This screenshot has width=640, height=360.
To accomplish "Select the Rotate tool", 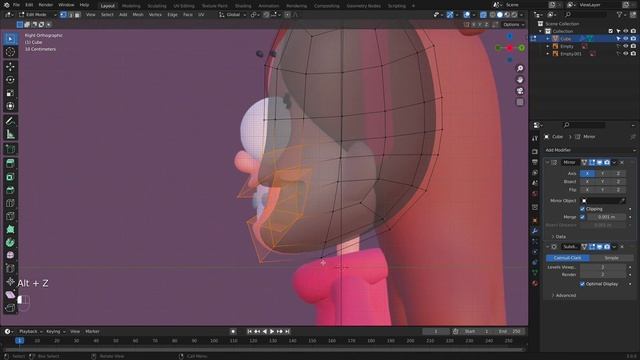I will [x=10, y=80].
